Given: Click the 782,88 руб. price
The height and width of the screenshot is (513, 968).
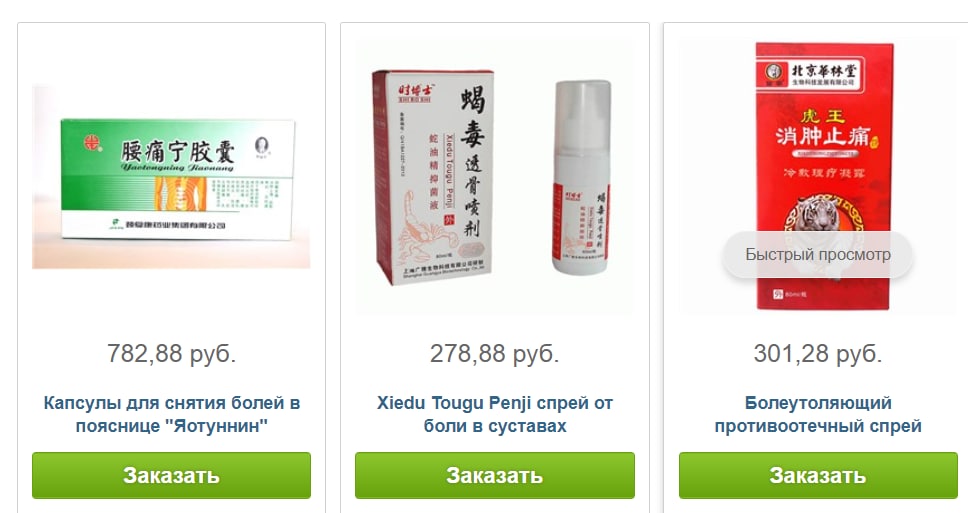Looking at the screenshot, I should [172, 354].
